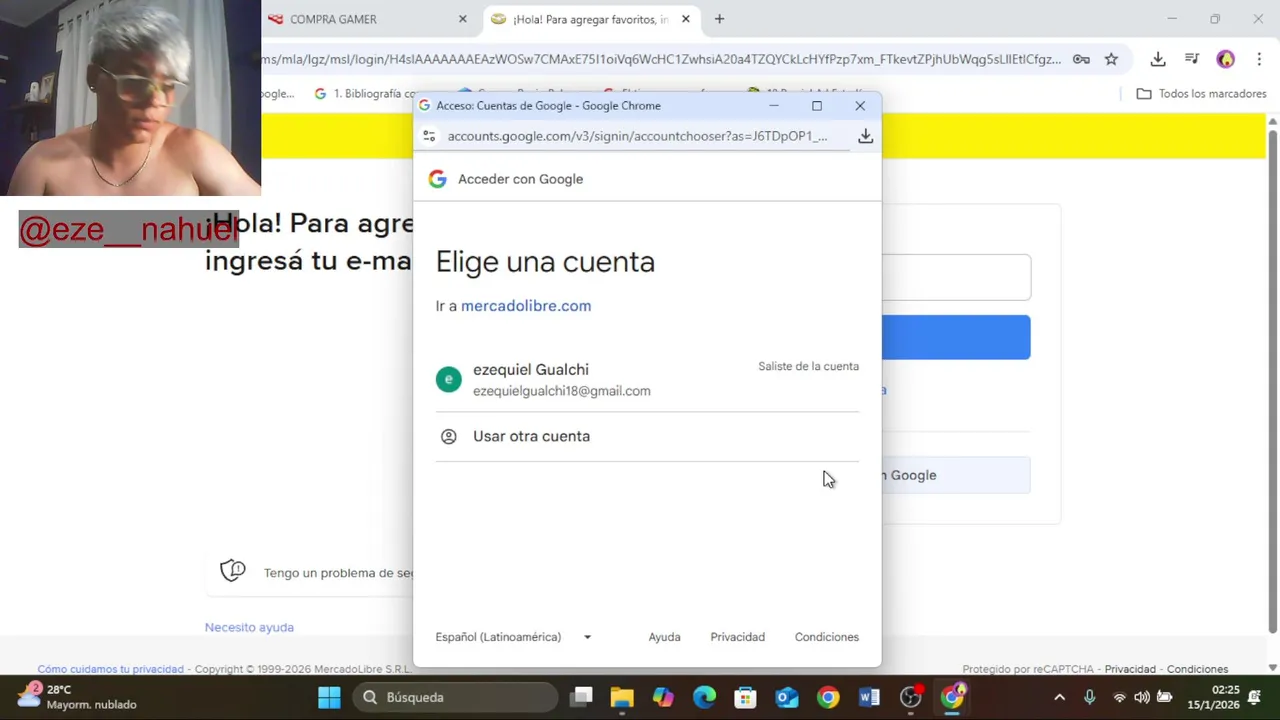The image size is (1280, 720).
Task: Close the ¡Hola! Para agregar favoritos tab
Action: coord(686,19)
